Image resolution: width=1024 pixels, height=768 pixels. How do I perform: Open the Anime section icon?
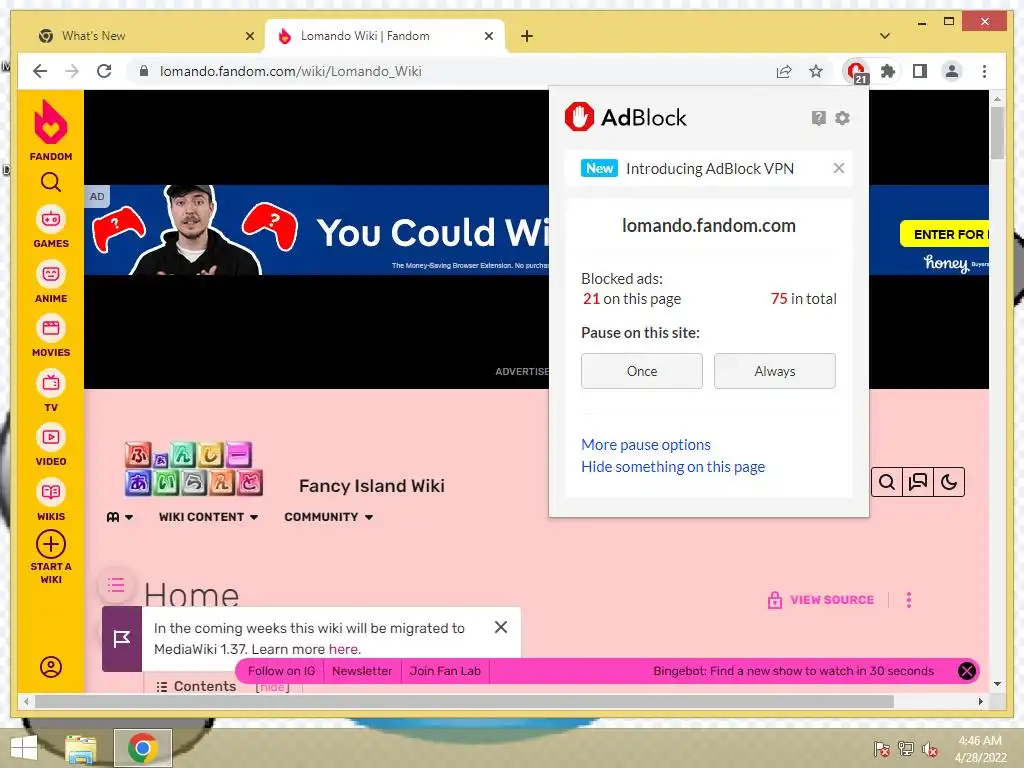pyautogui.click(x=51, y=274)
